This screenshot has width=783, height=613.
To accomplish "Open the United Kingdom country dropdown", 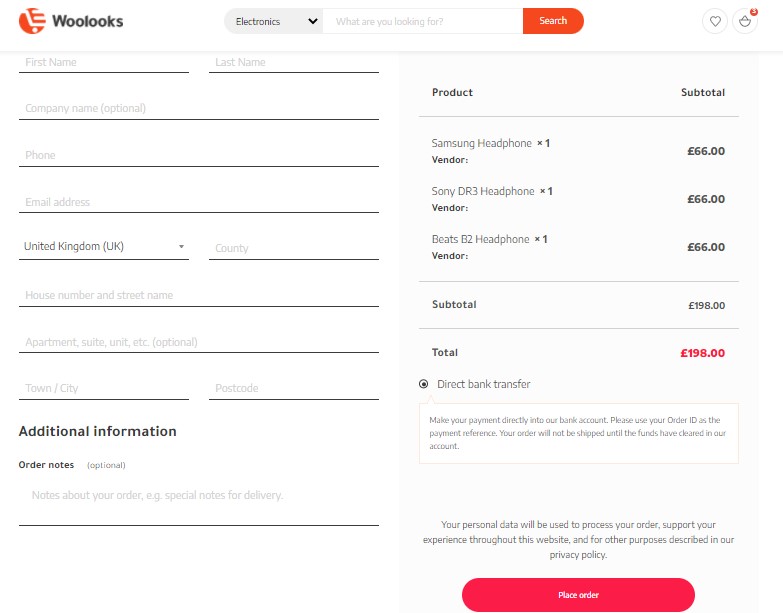I will click(x=104, y=246).
